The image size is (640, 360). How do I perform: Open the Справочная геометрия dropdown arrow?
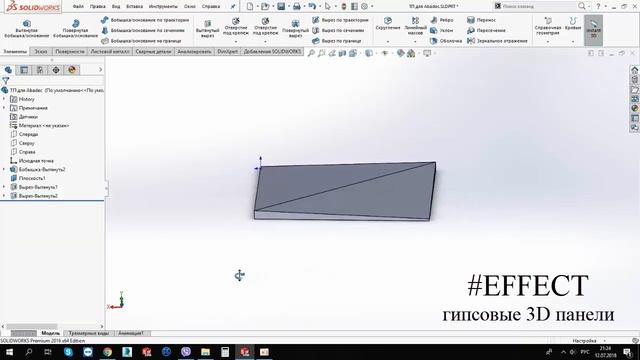point(548,41)
